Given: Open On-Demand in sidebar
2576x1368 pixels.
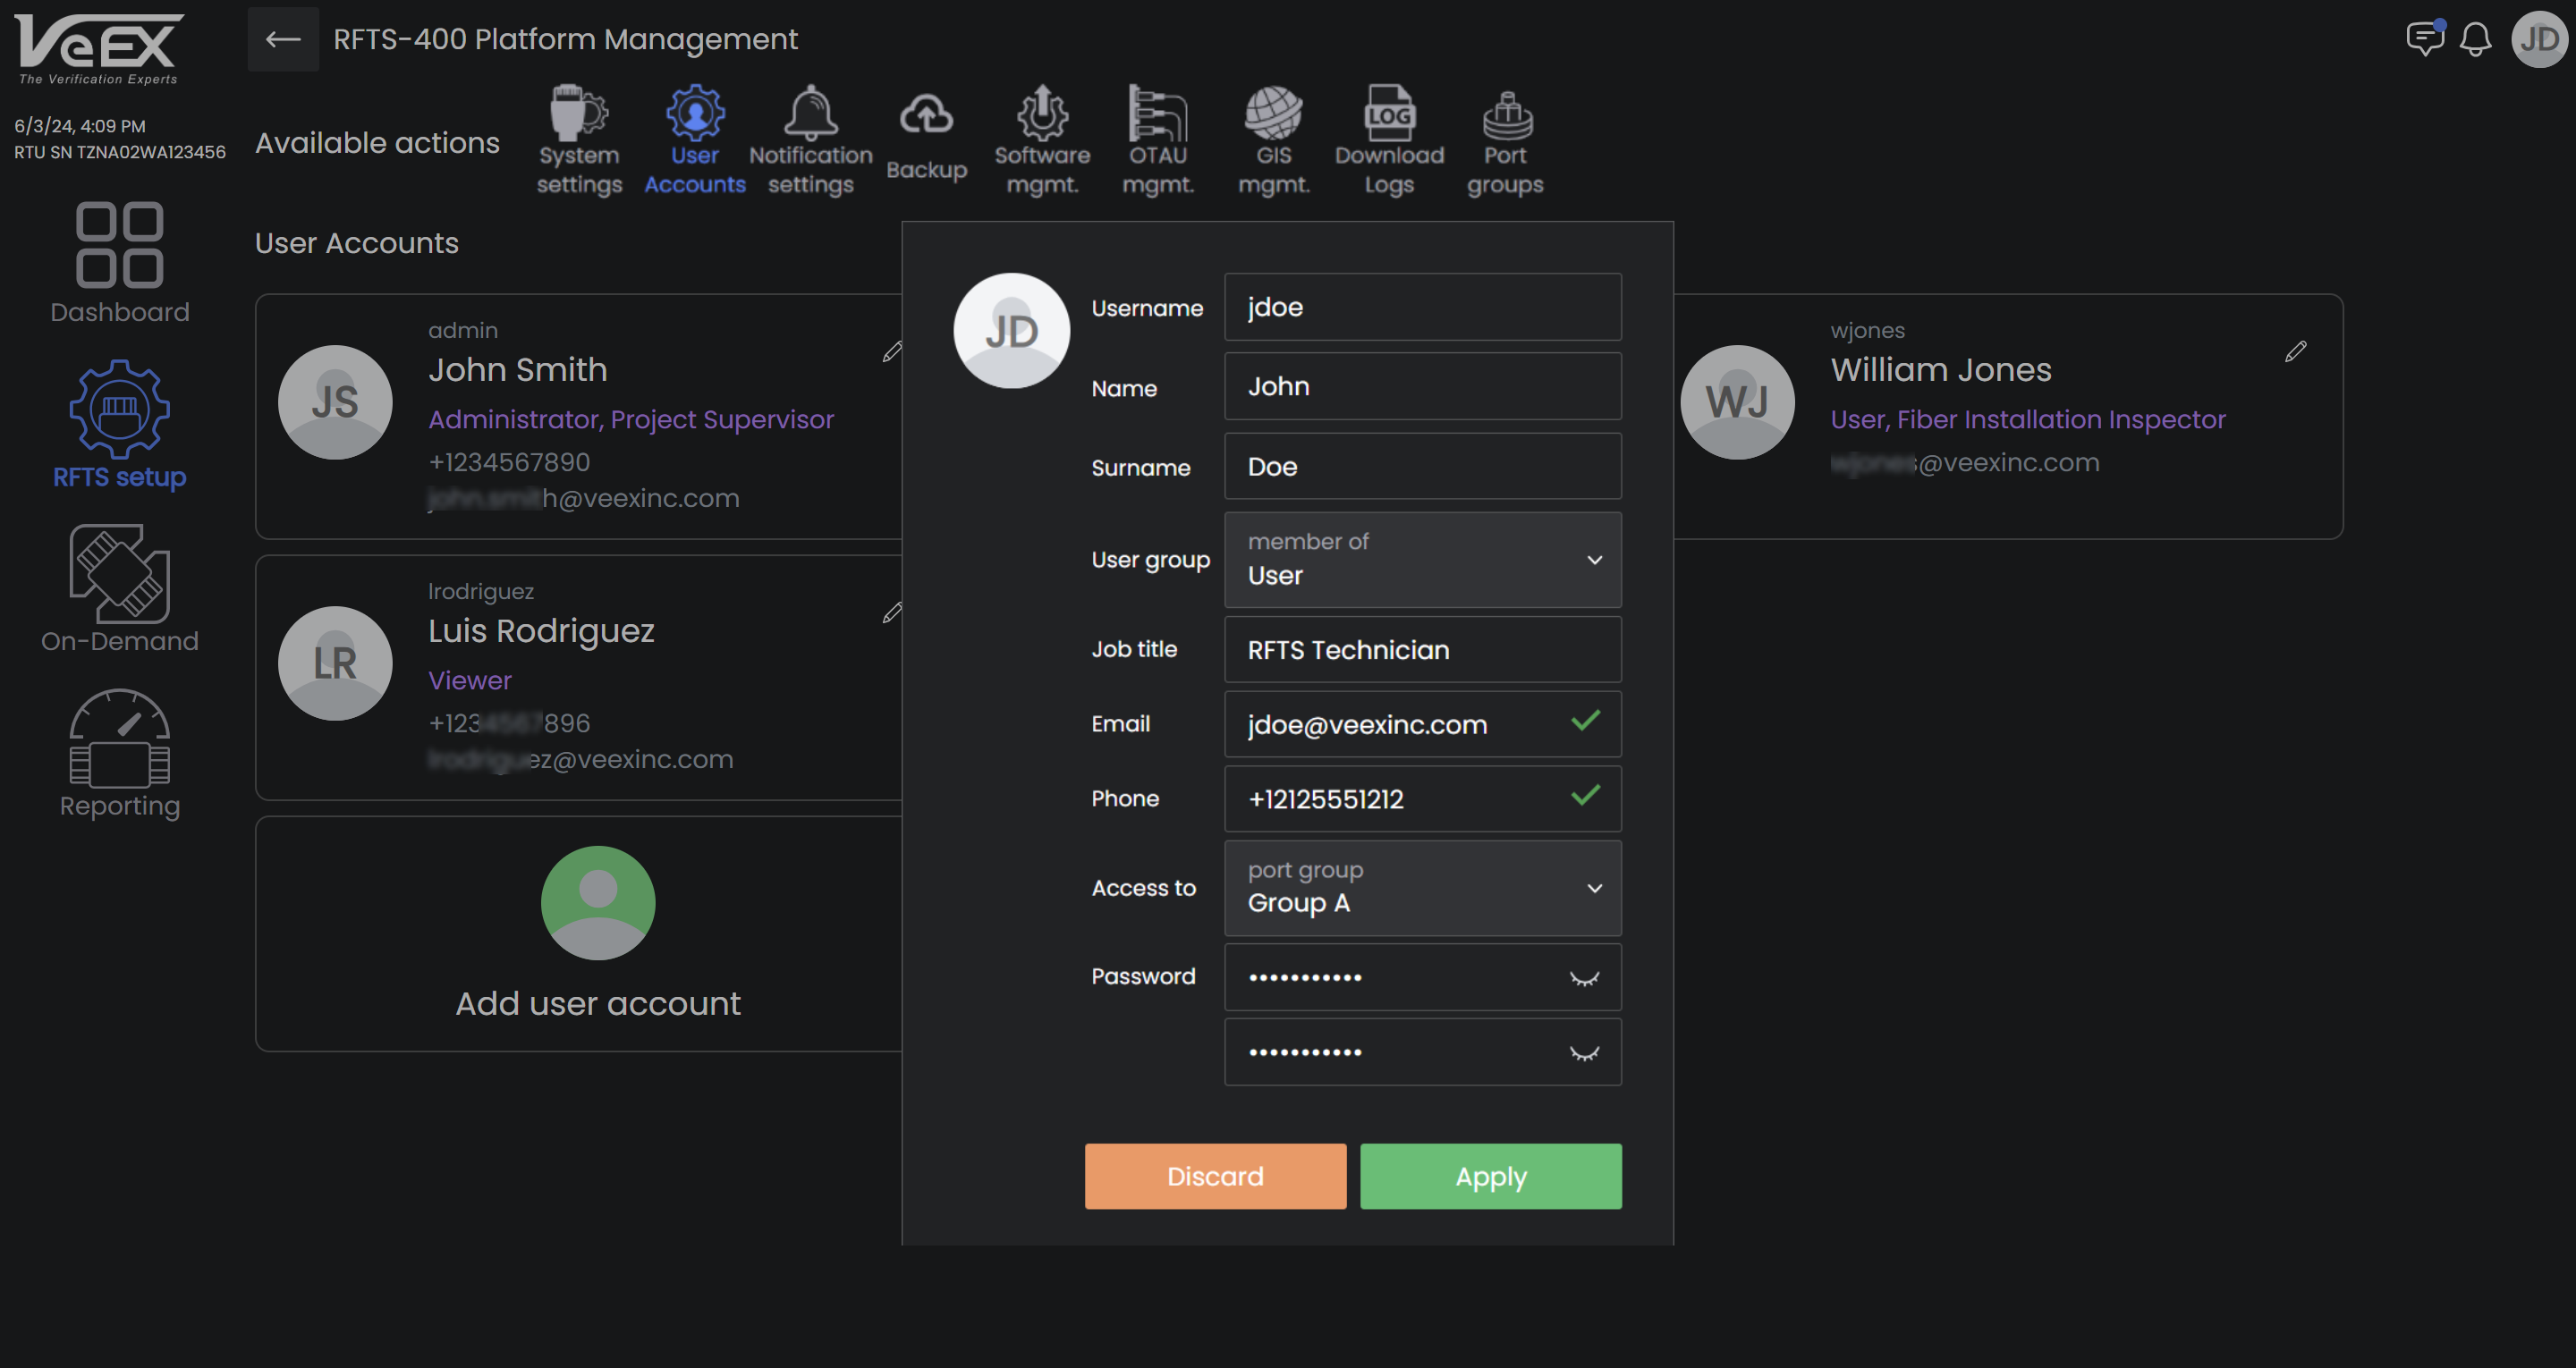Looking at the screenshot, I should (119, 590).
